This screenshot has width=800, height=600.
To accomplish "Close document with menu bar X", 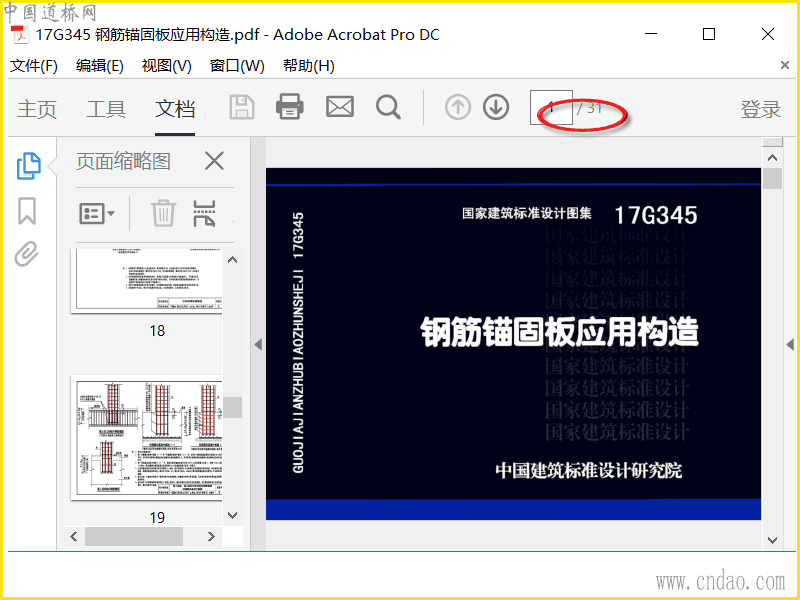I will click(x=785, y=65).
